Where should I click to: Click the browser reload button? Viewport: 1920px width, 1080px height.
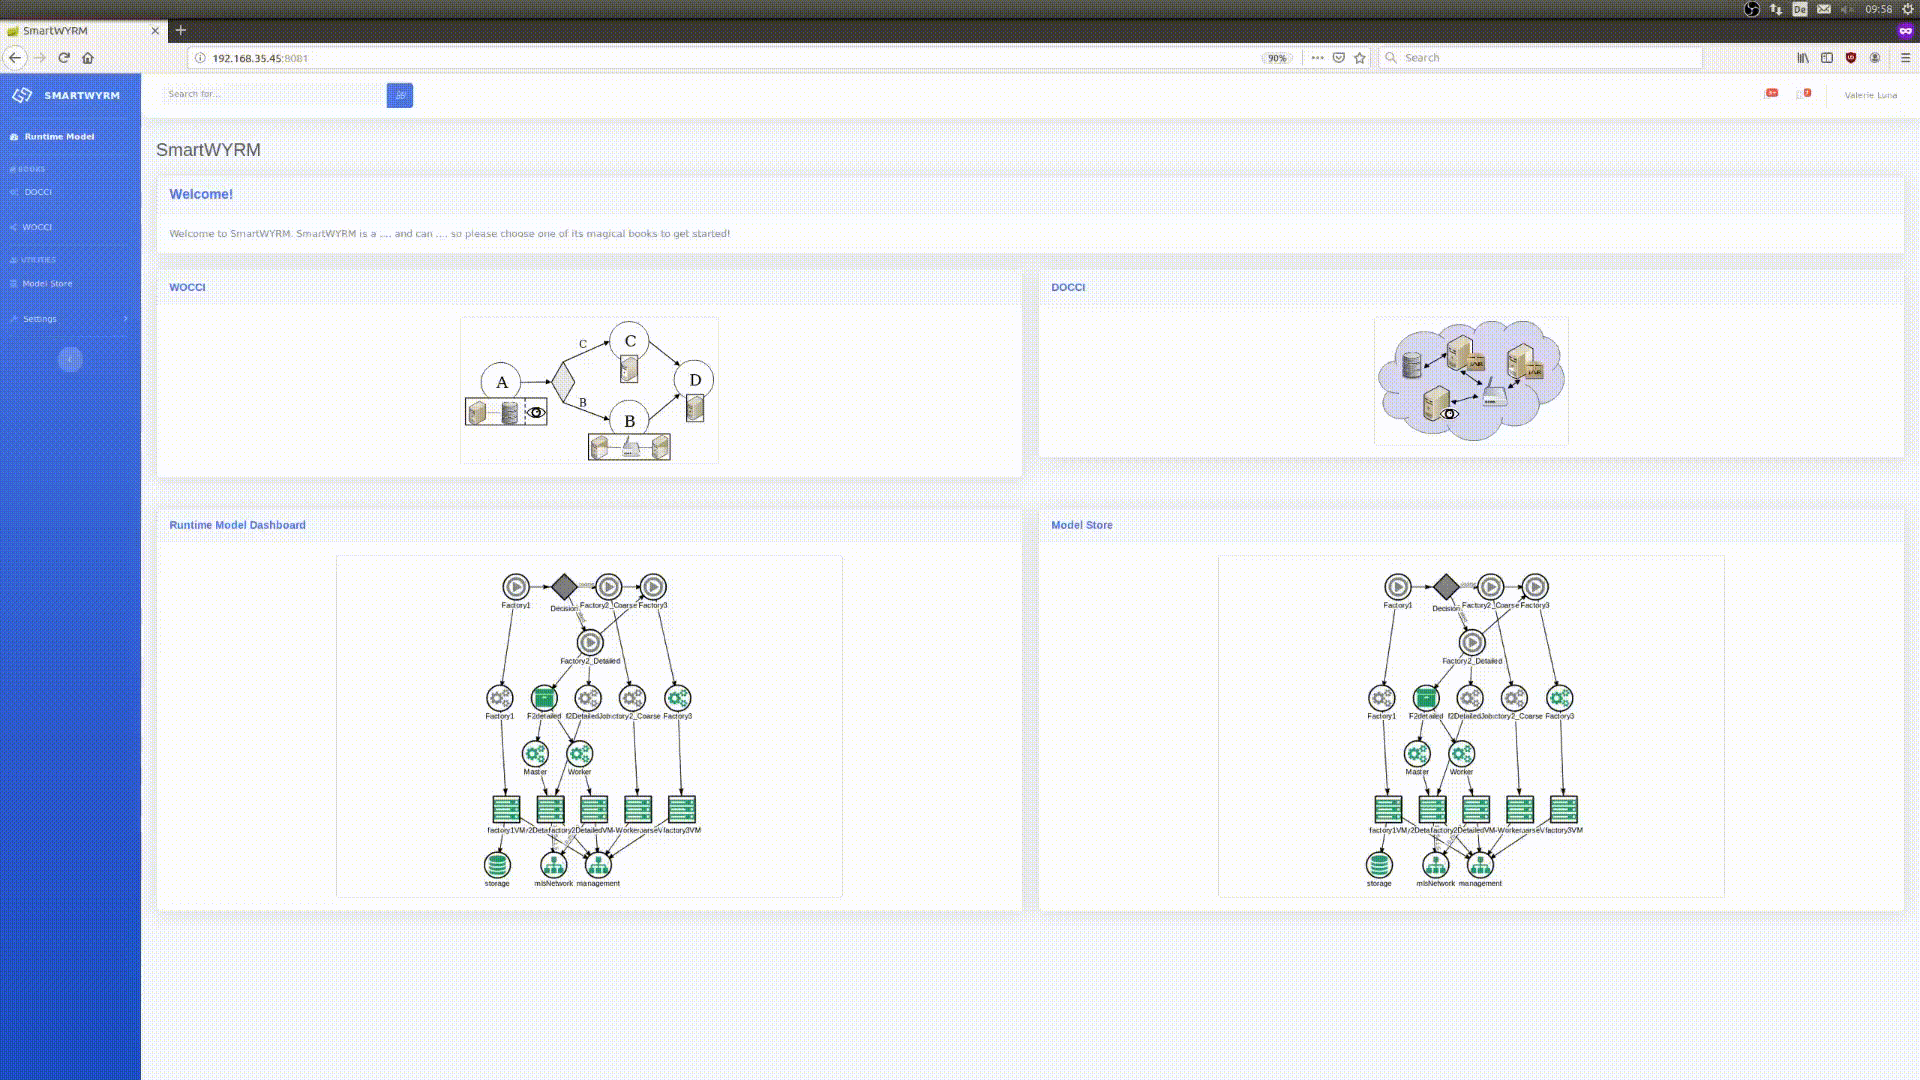tap(64, 58)
